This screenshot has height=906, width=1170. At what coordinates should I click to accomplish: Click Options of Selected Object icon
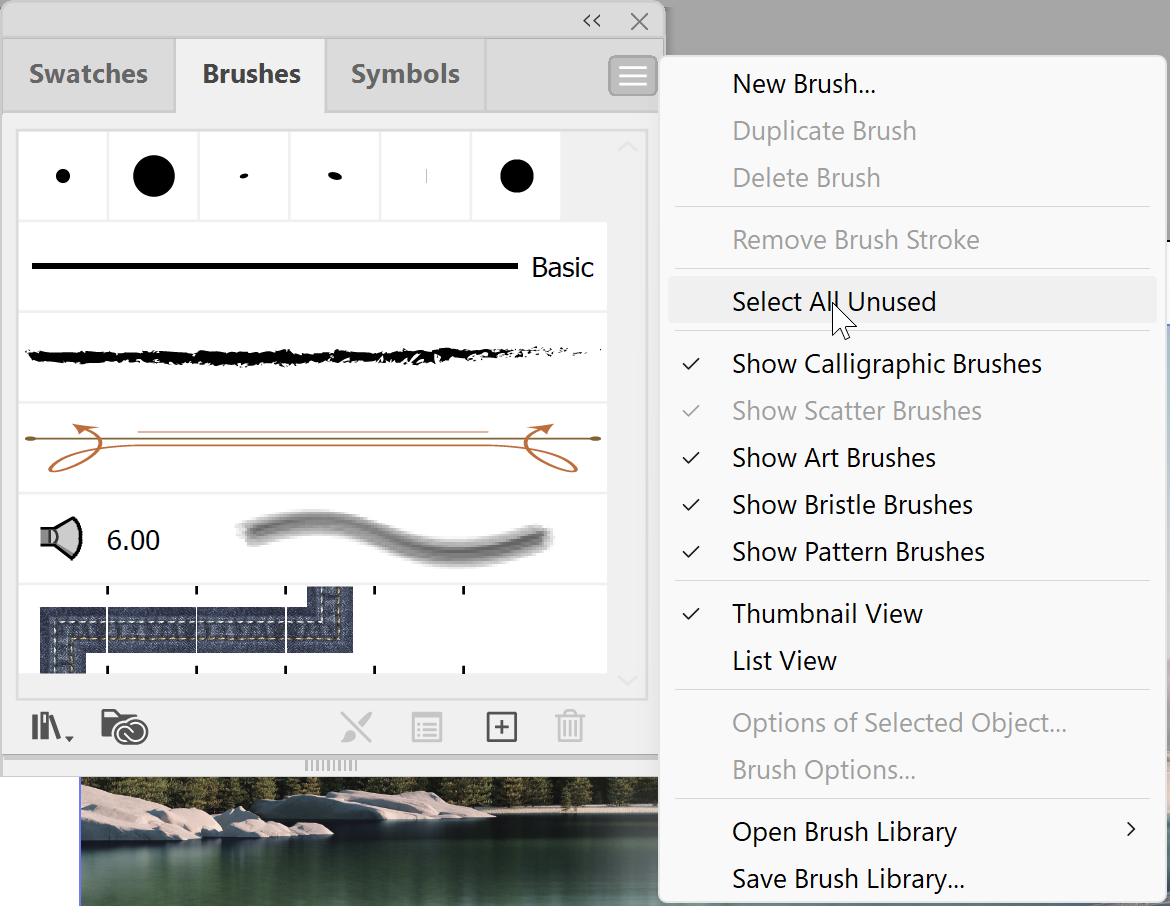point(427,727)
